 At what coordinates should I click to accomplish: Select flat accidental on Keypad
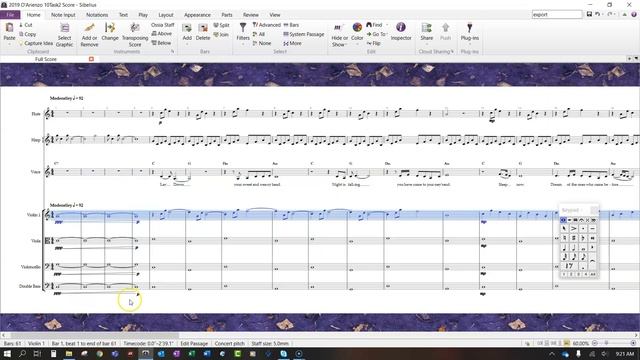coord(583,238)
